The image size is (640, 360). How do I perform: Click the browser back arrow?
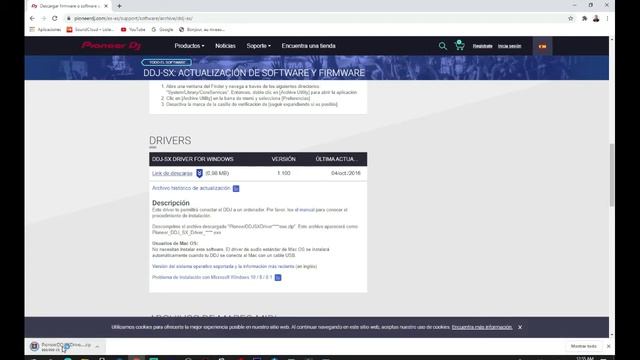pyautogui.click(x=32, y=18)
